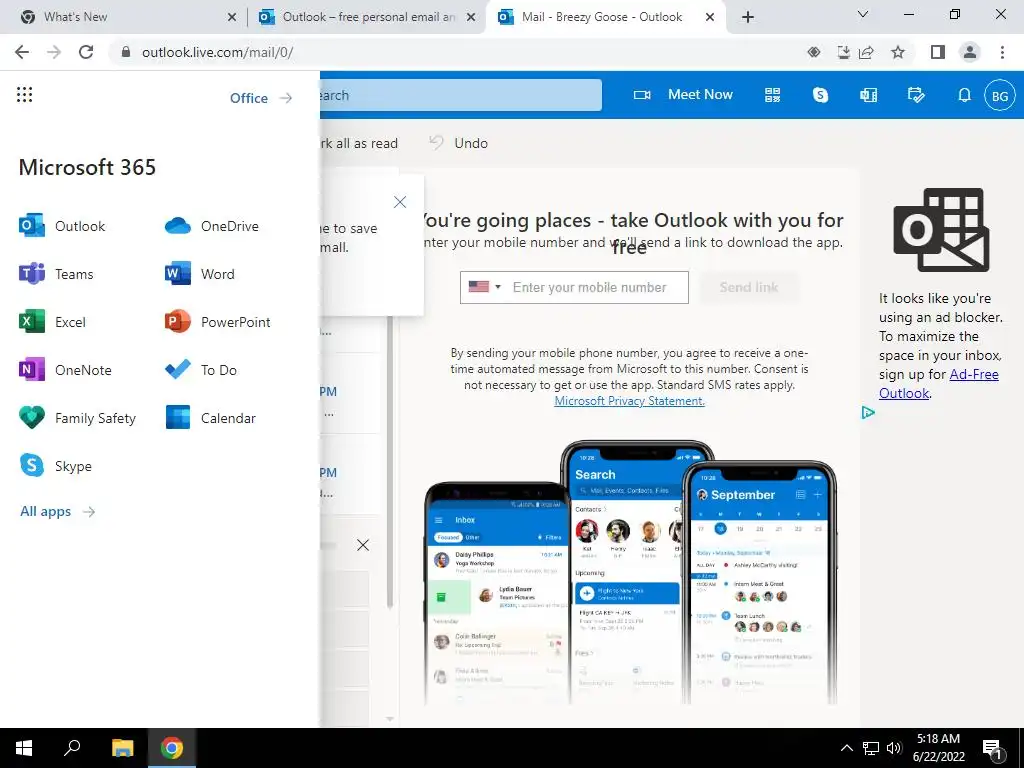Open BG account avatar menu
This screenshot has width=1024, height=768.
point(1000,95)
